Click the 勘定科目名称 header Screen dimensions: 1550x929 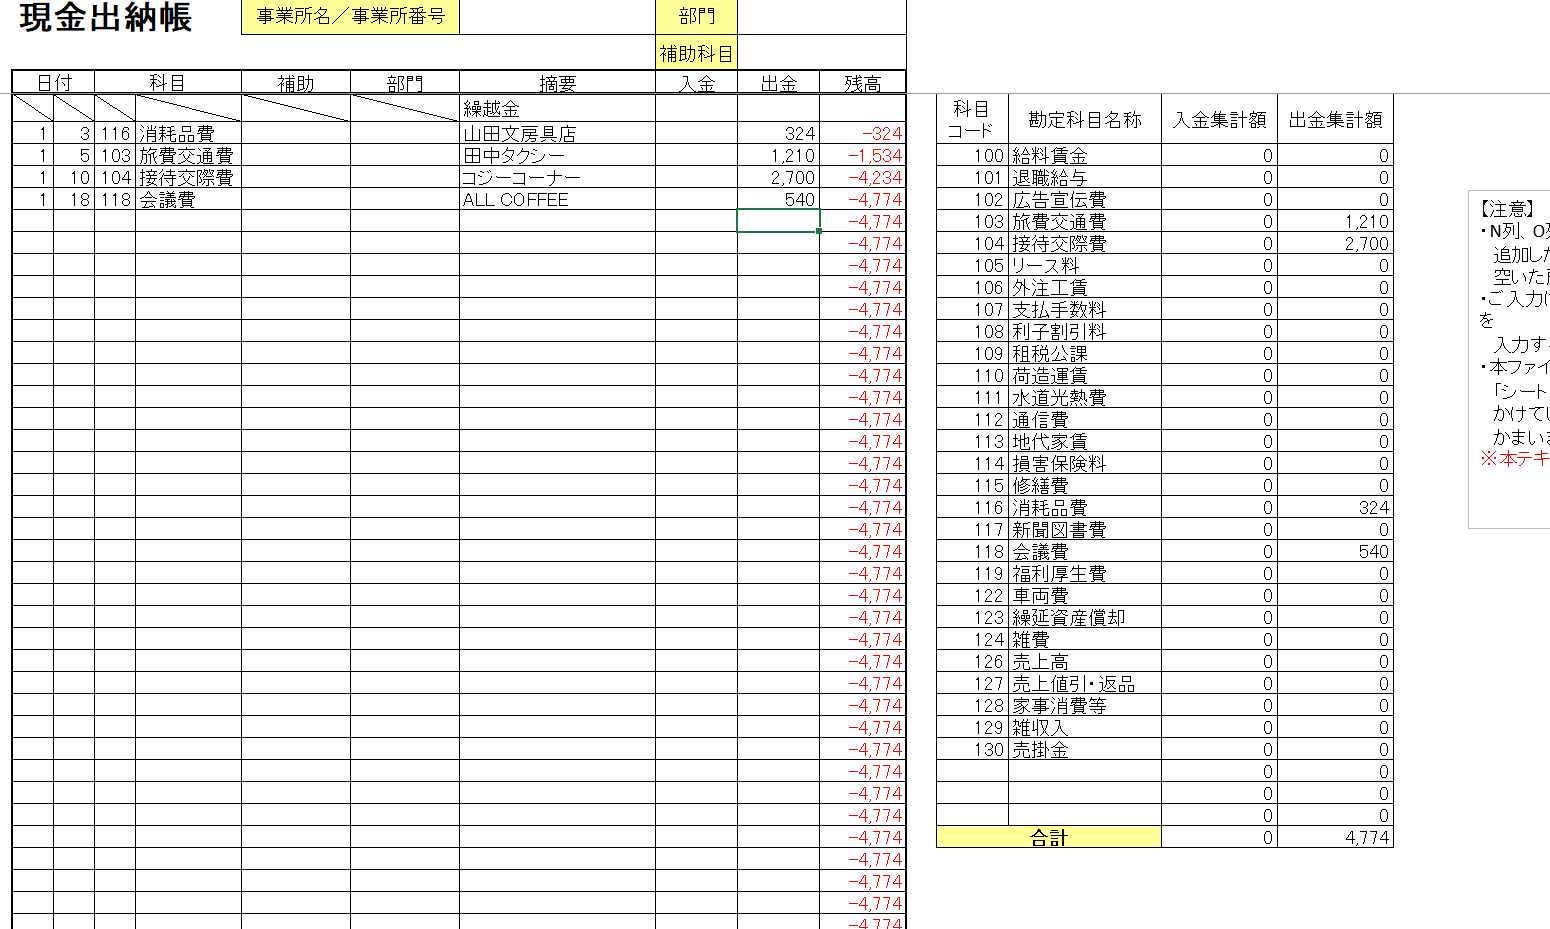(1085, 119)
